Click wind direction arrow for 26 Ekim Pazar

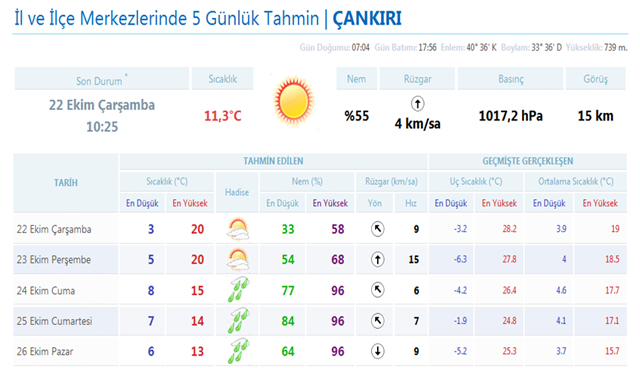click(378, 351)
